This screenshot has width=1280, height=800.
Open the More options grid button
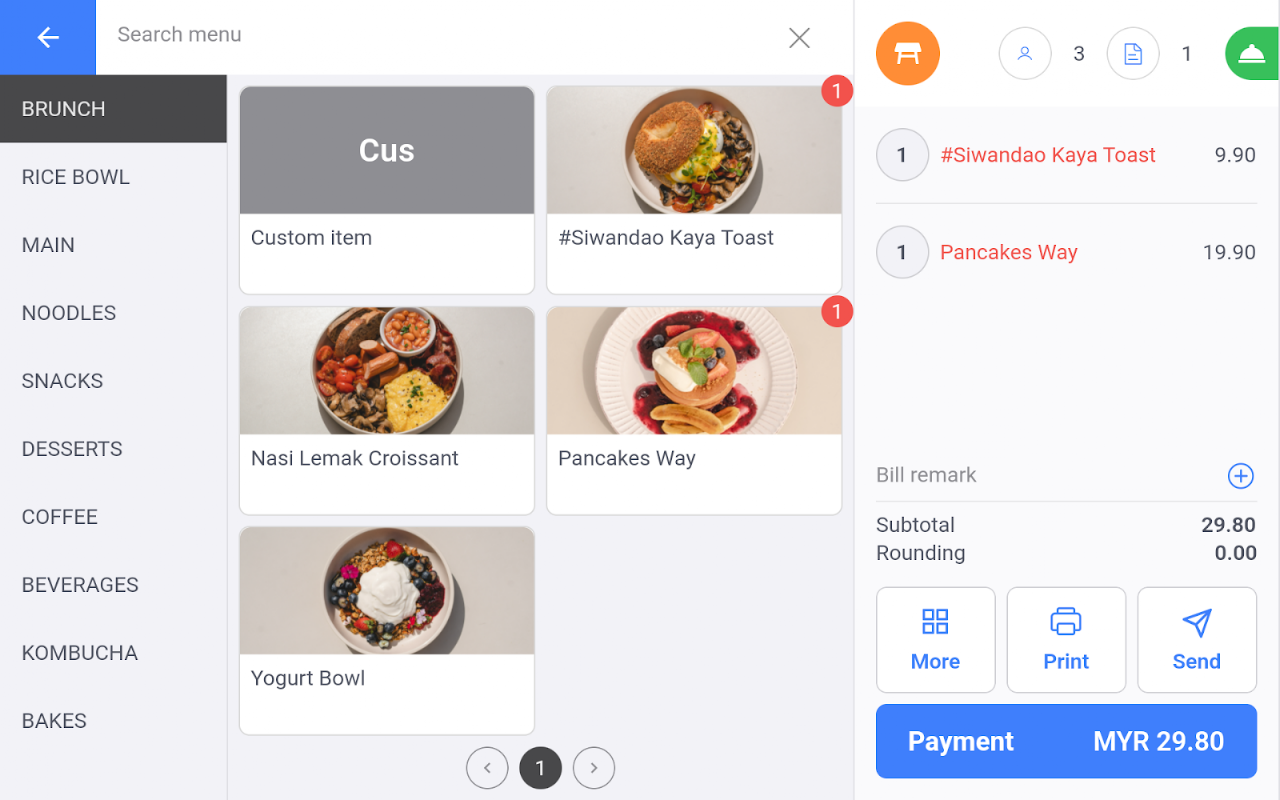(x=936, y=640)
